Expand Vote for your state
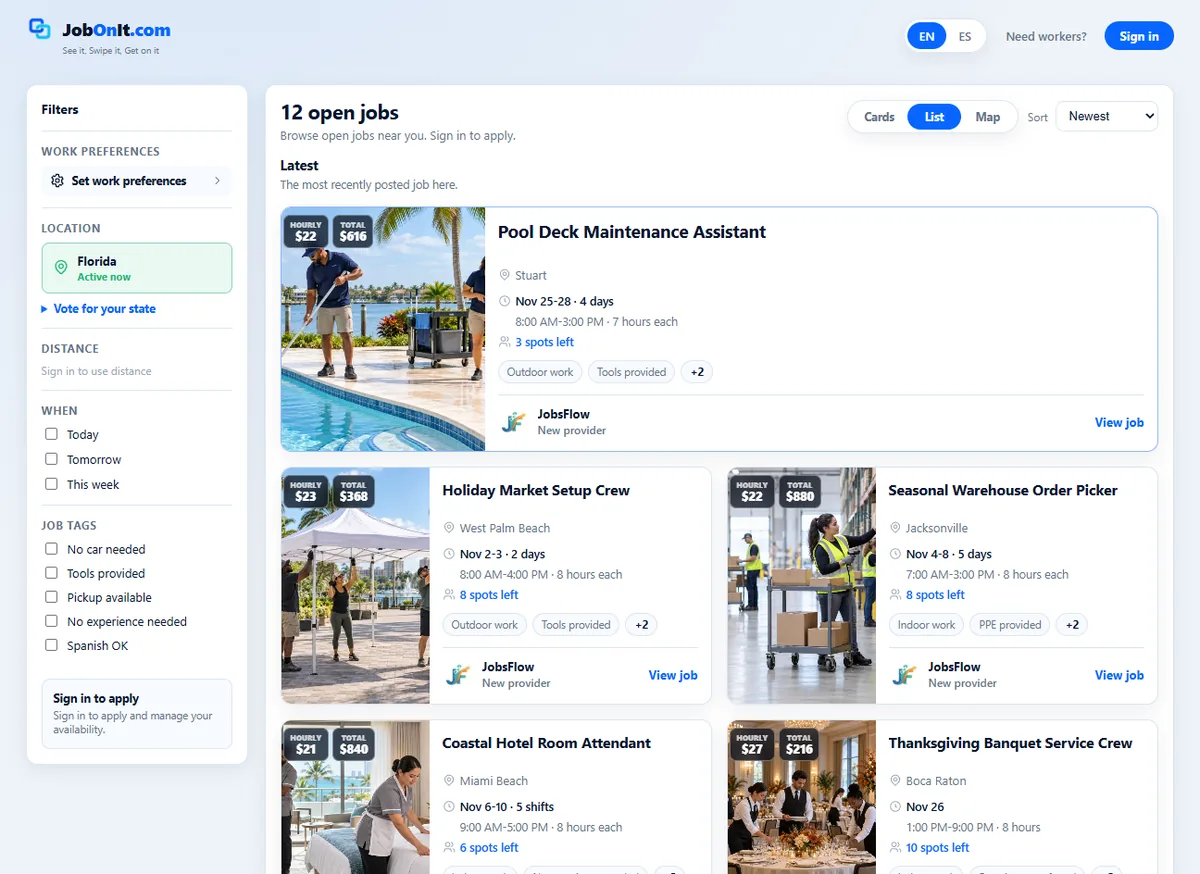The width and height of the screenshot is (1200, 874). tap(98, 309)
